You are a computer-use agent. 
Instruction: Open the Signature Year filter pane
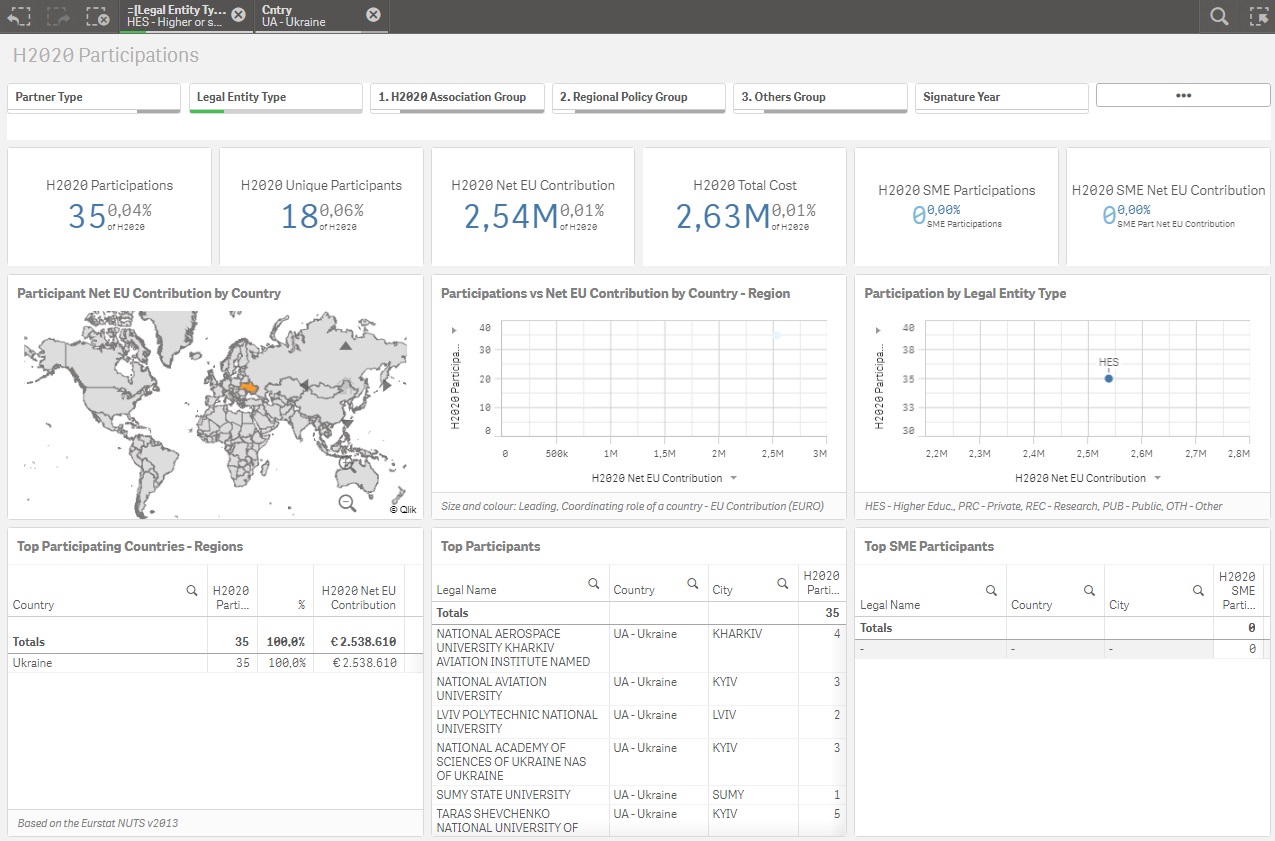point(1002,97)
